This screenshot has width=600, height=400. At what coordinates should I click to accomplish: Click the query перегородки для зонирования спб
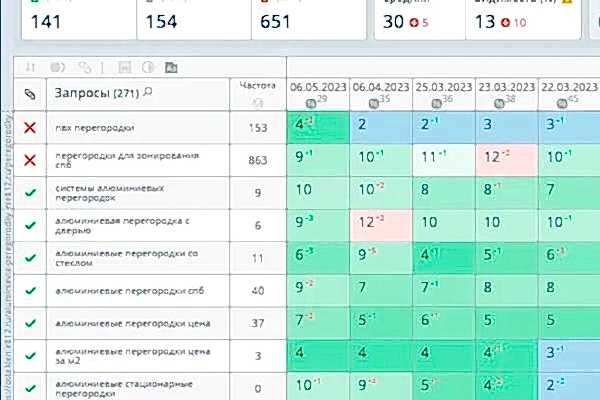tap(127, 160)
